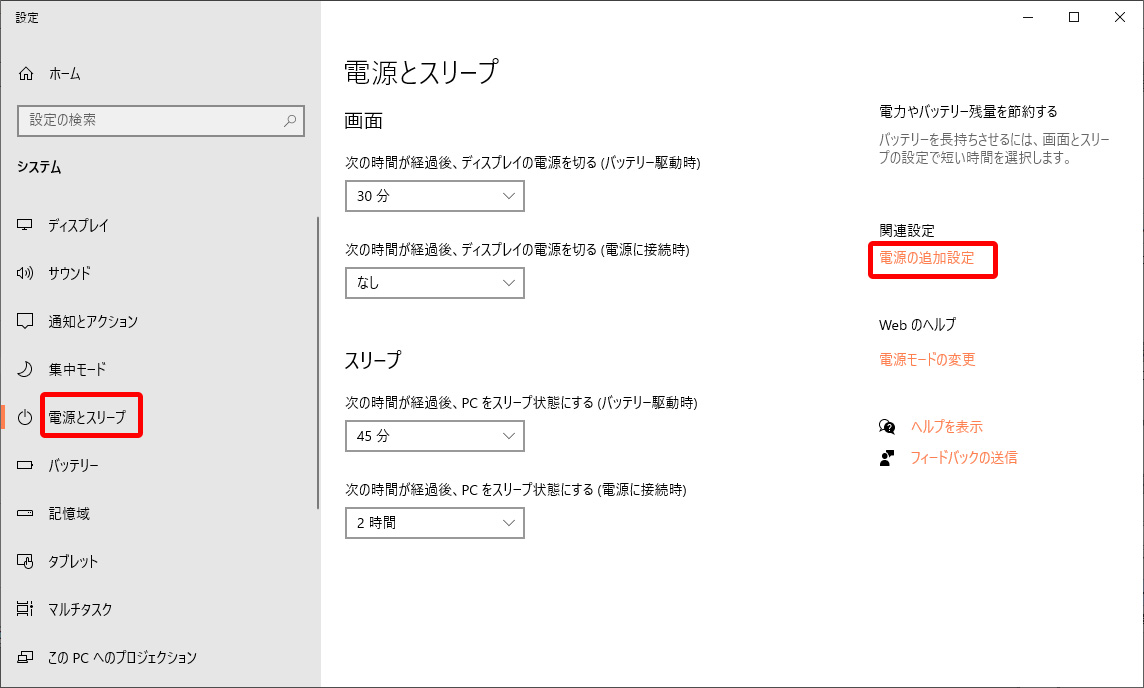Screen dimensions: 1144x688
Task: Click the Sound speaker icon
Action: click(26, 273)
